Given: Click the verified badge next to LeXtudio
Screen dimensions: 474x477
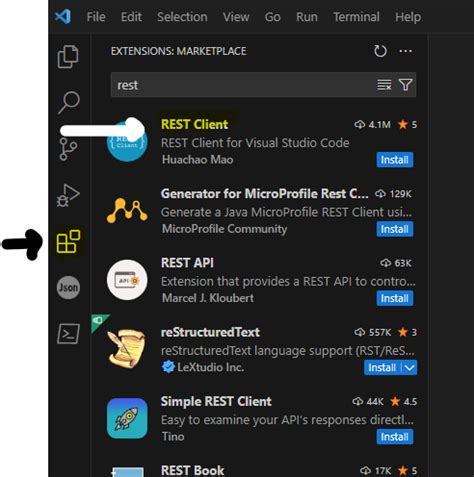Looking at the screenshot, I should [x=168, y=367].
